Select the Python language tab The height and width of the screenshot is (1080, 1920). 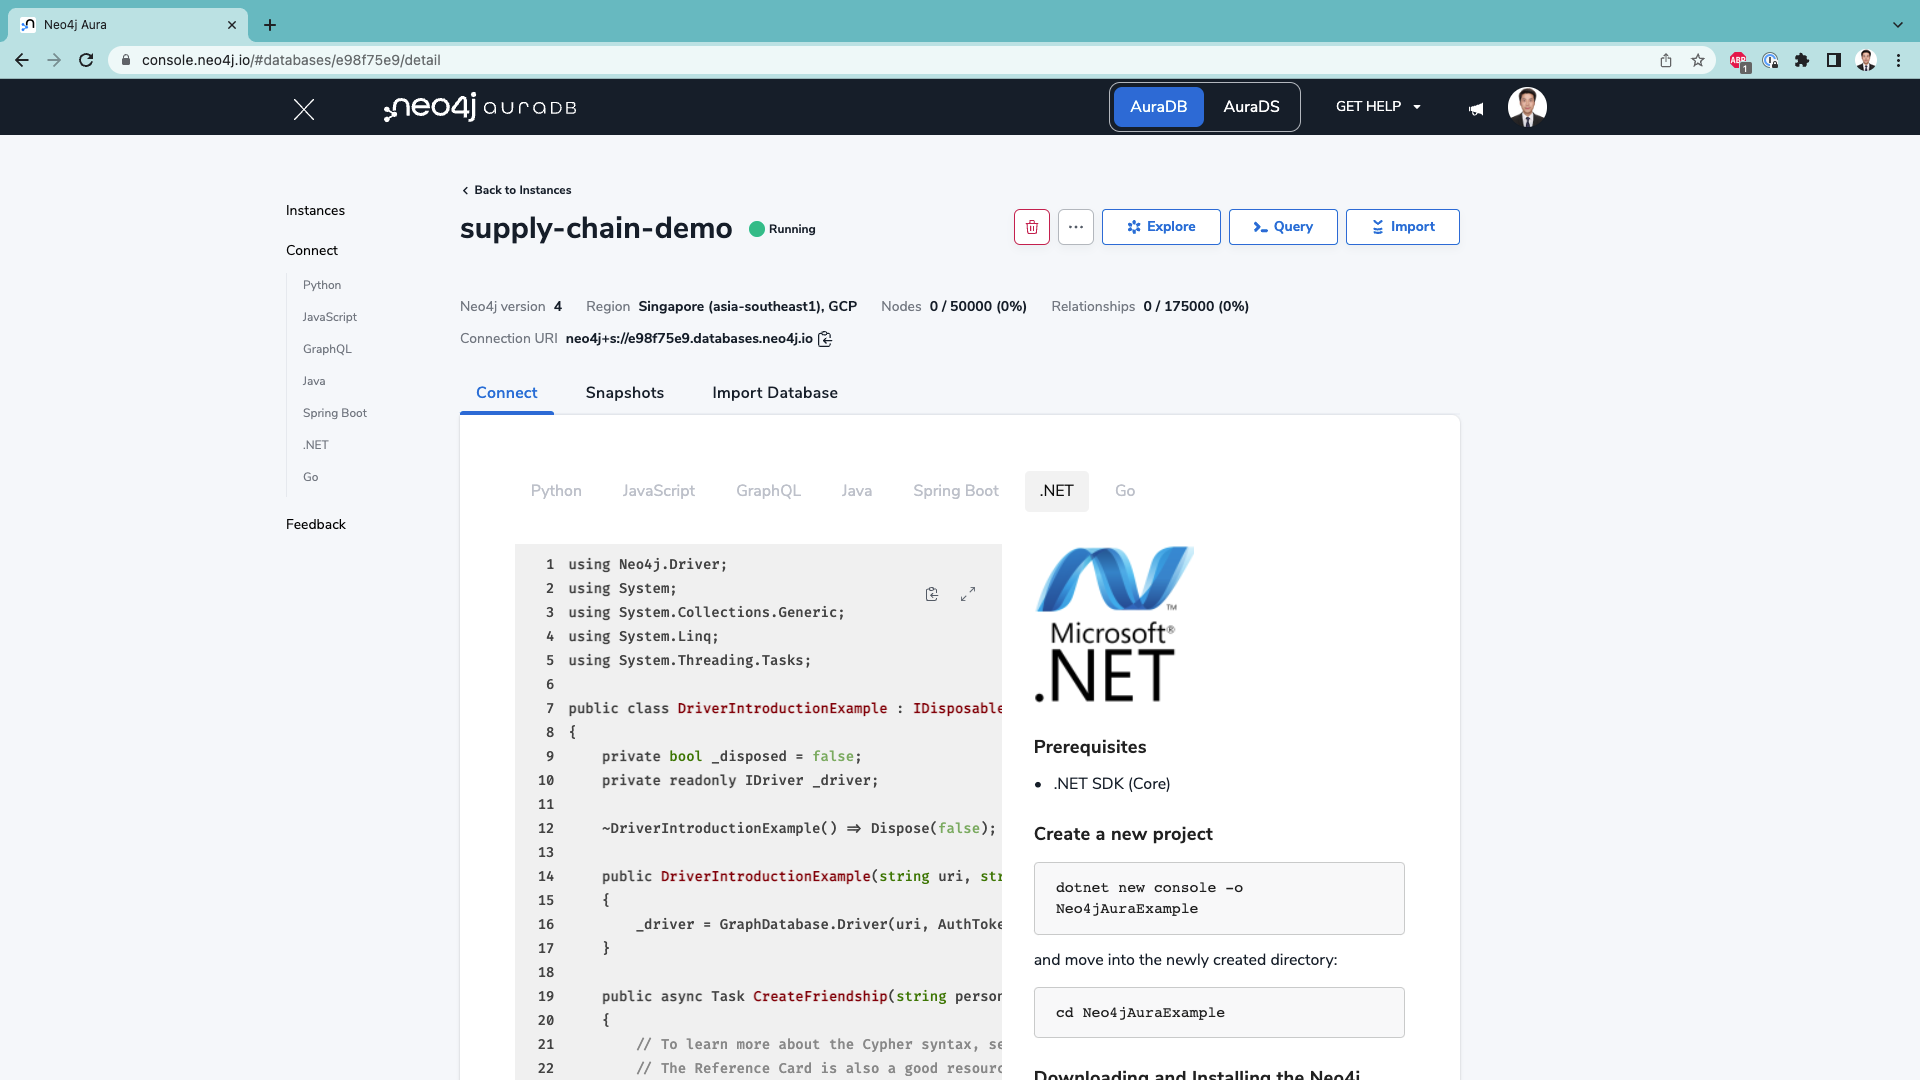(556, 491)
